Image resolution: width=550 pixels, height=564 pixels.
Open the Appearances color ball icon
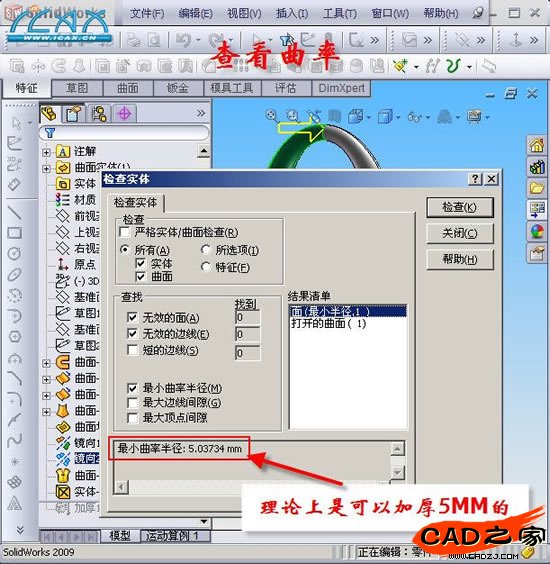(x=537, y=231)
